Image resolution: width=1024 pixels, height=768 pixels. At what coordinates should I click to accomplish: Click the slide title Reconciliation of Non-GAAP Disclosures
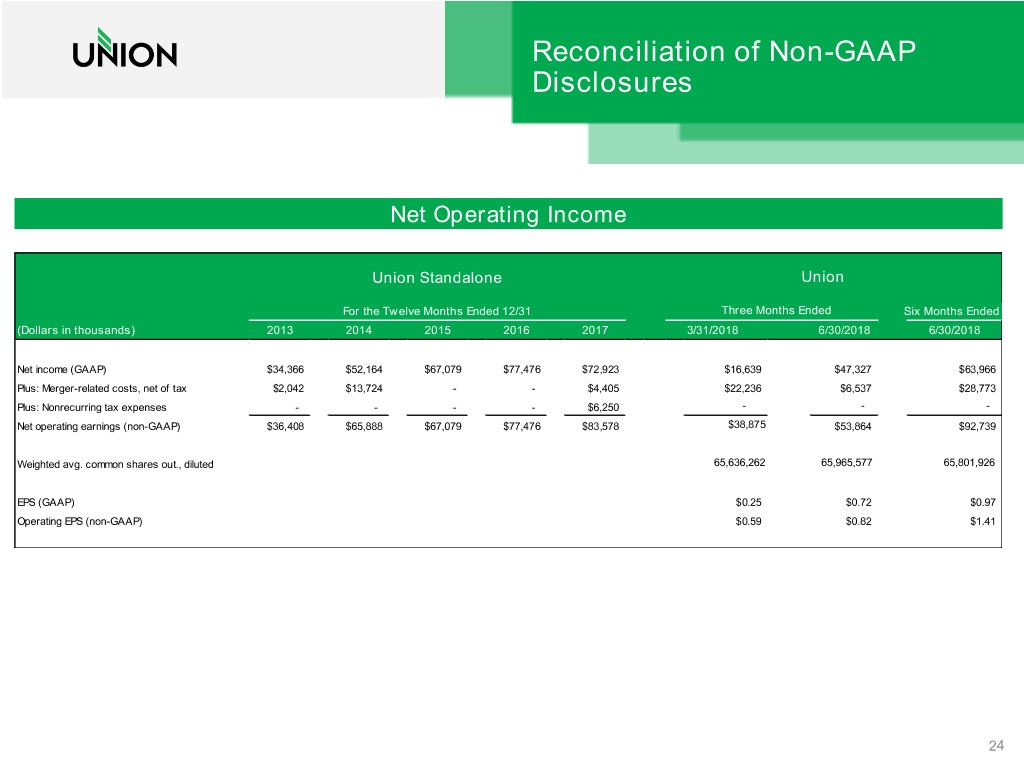(724, 66)
